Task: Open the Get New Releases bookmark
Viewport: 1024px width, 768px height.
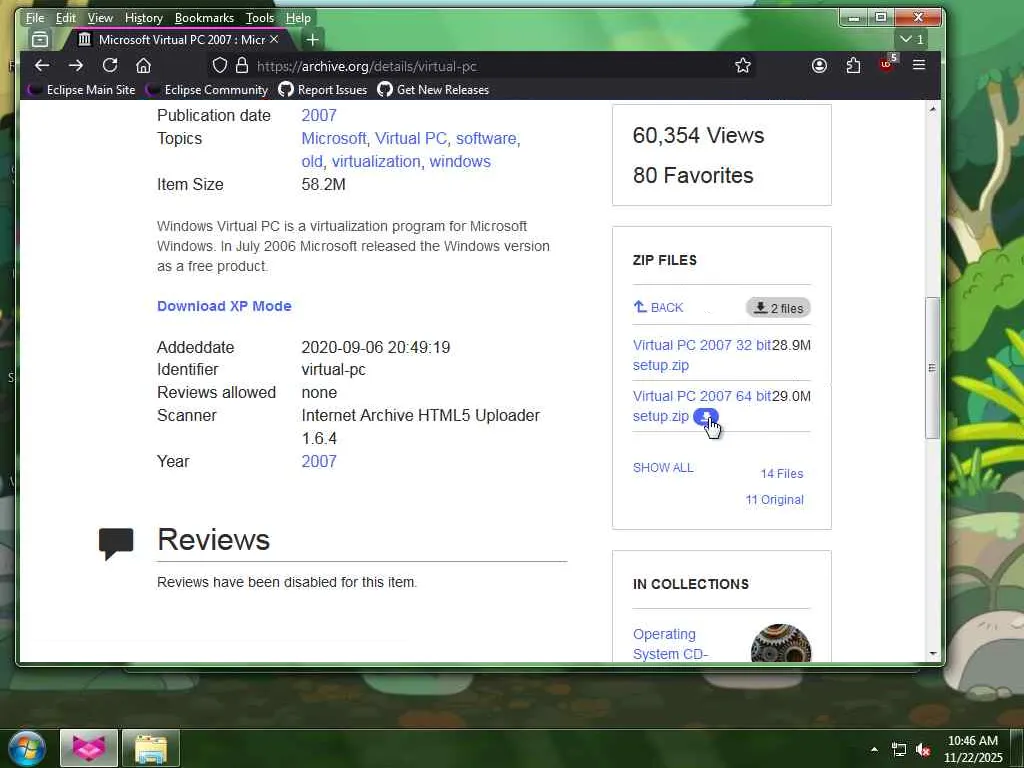Action: coord(434,90)
